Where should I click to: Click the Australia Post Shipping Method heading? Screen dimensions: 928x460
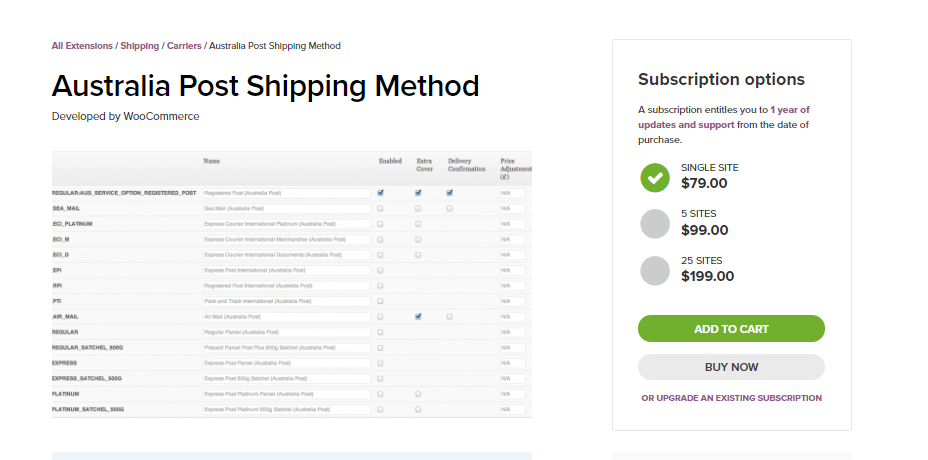coord(265,86)
